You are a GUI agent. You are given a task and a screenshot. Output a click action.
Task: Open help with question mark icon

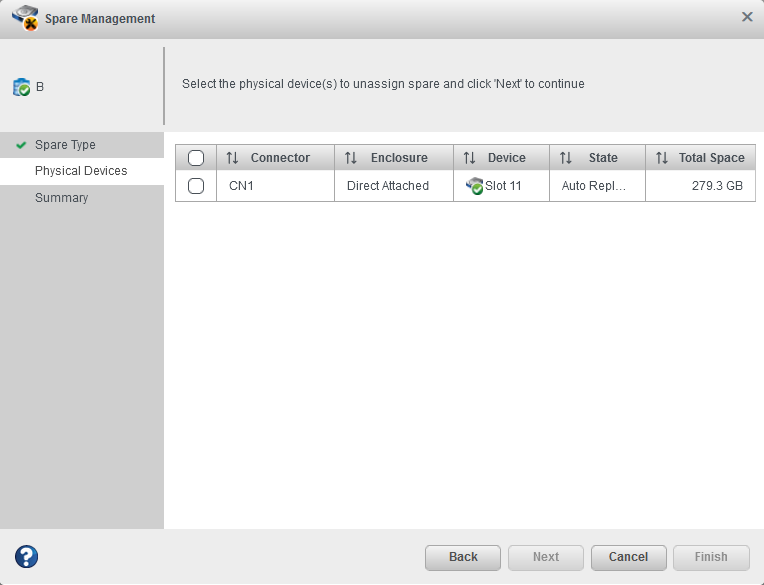tap(26, 557)
